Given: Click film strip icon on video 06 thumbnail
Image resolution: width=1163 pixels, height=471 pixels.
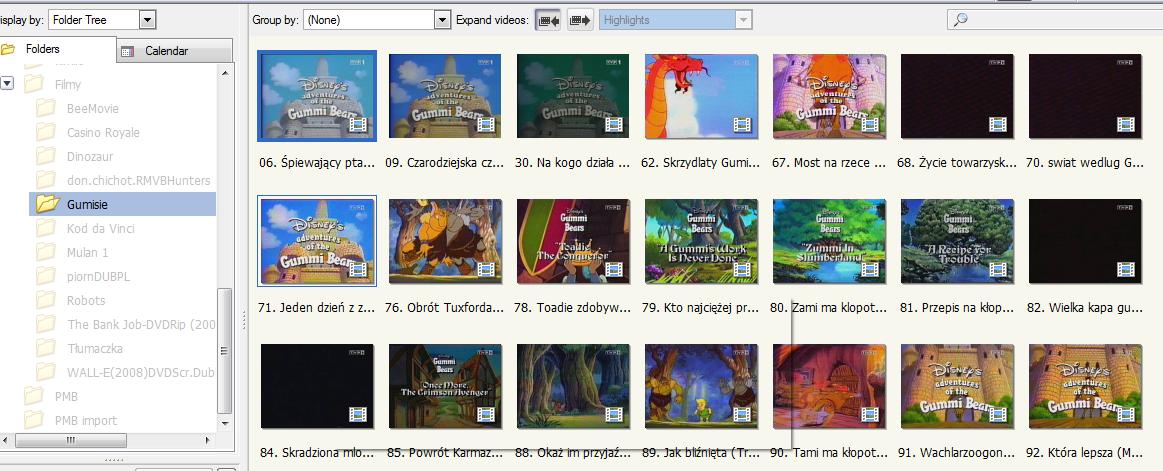Looking at the screenshot, I should (358, 124).
